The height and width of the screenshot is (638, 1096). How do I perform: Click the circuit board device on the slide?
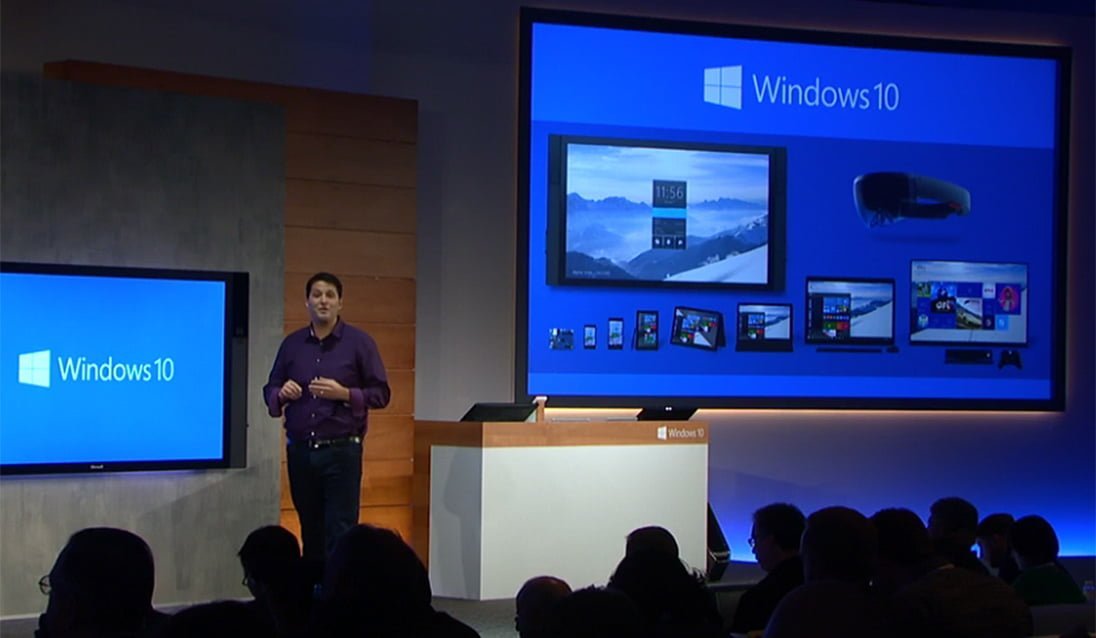point(561,339)
